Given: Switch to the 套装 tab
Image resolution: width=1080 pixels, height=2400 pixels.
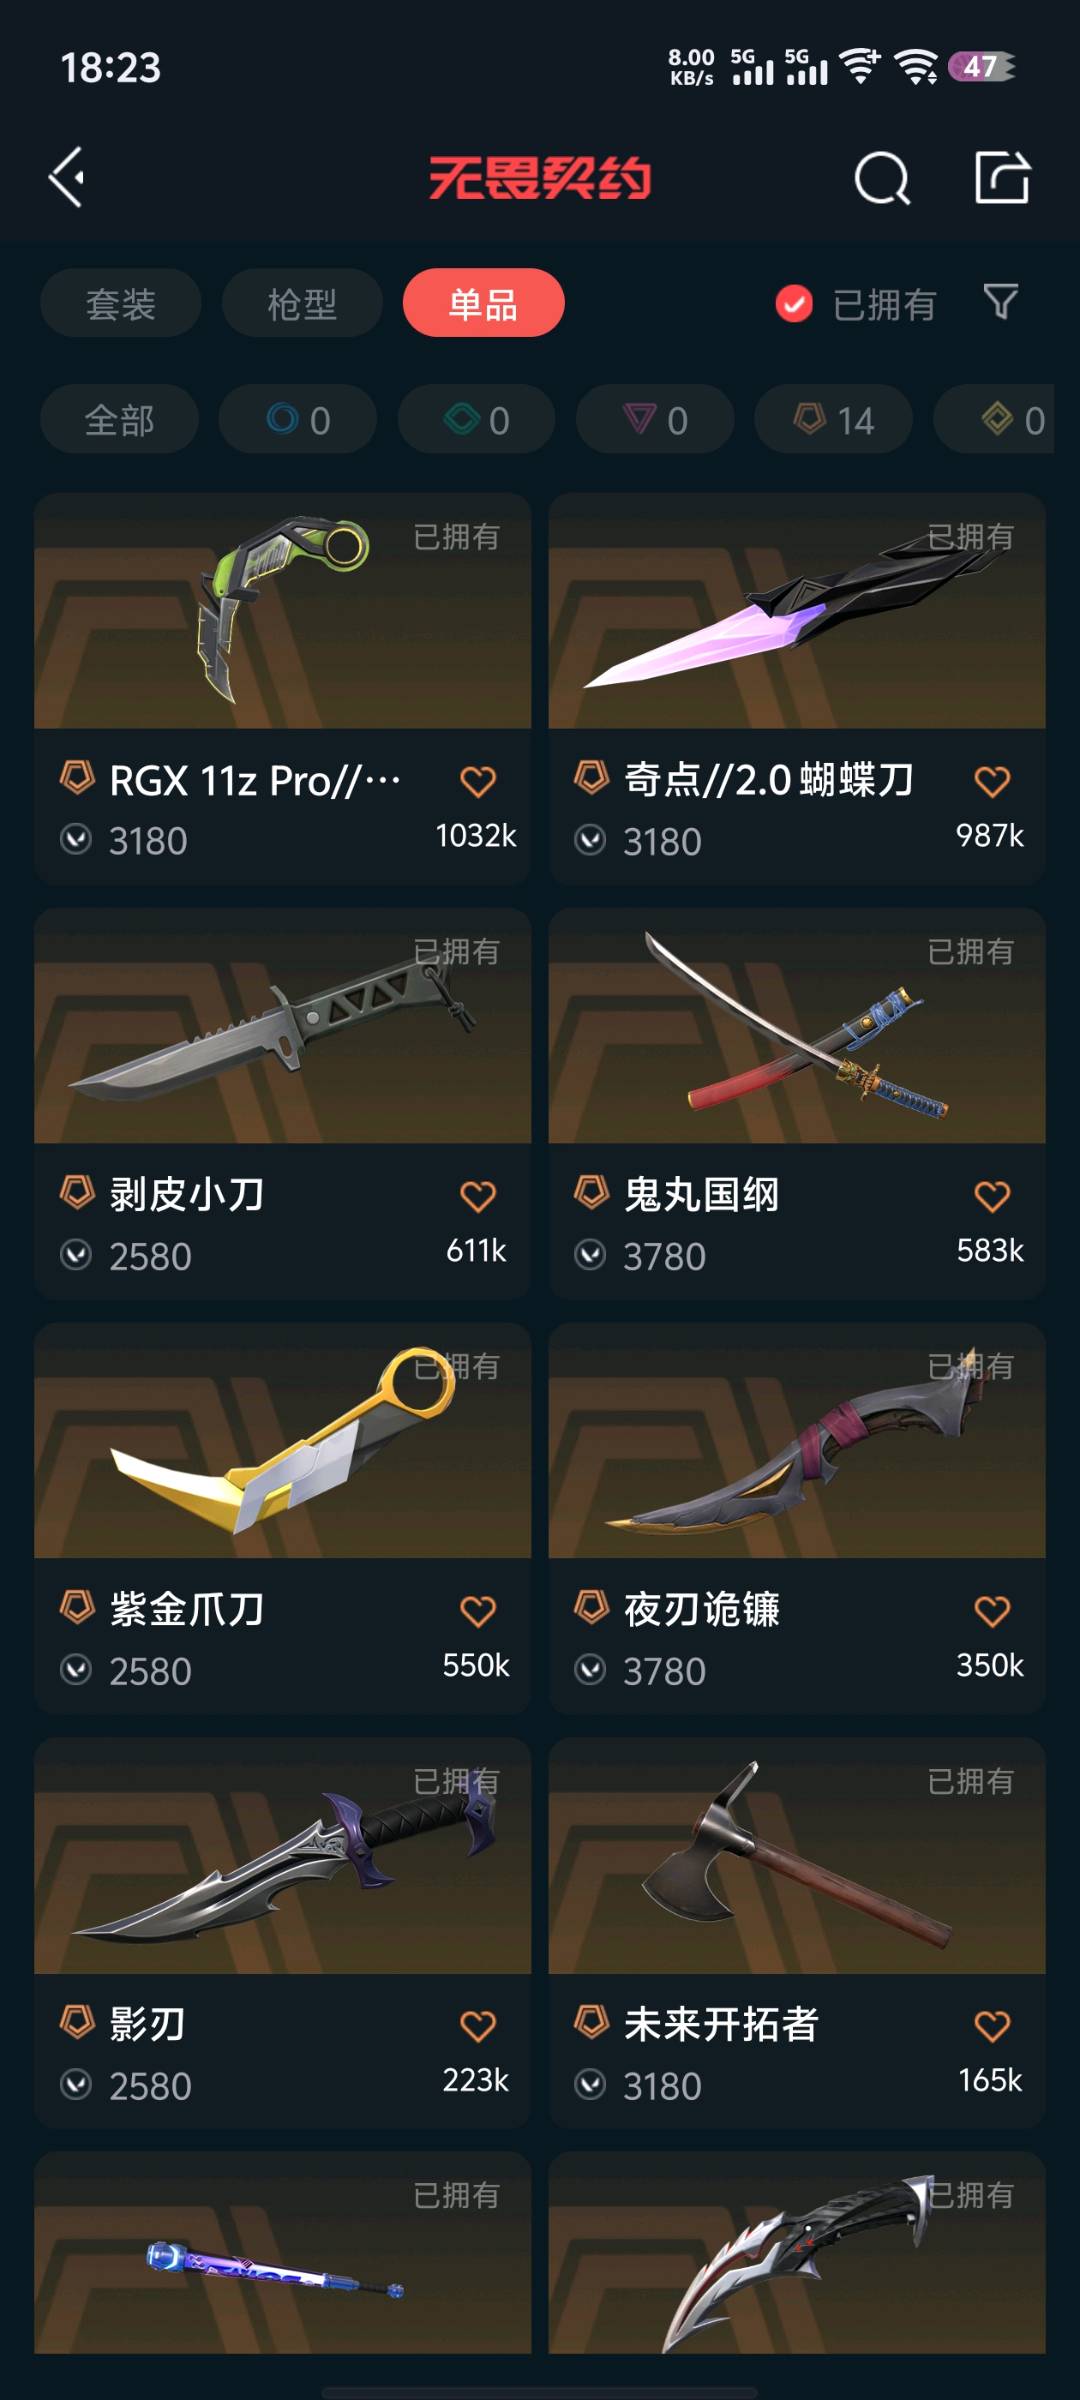Looking at the screenshot, I should click(x=121, y=303).
